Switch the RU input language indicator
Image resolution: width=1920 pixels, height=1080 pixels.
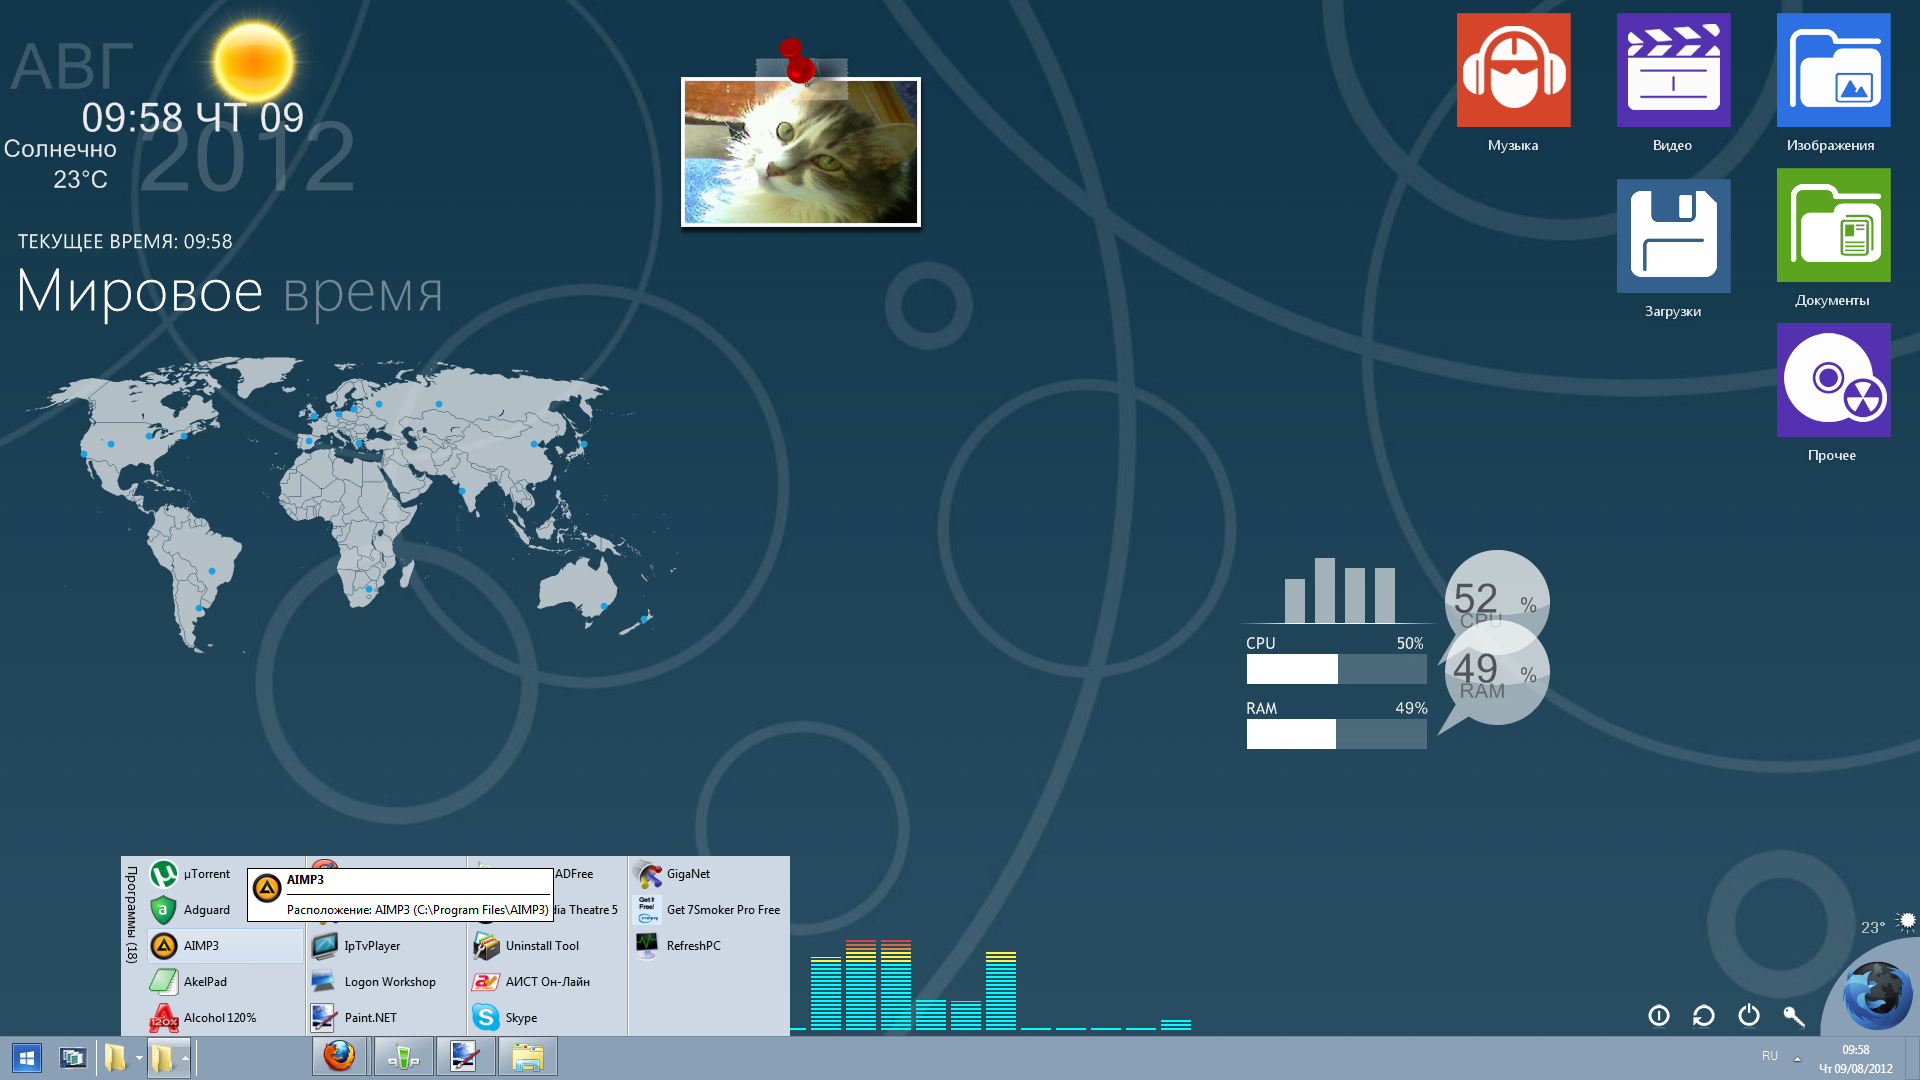1769,1056
